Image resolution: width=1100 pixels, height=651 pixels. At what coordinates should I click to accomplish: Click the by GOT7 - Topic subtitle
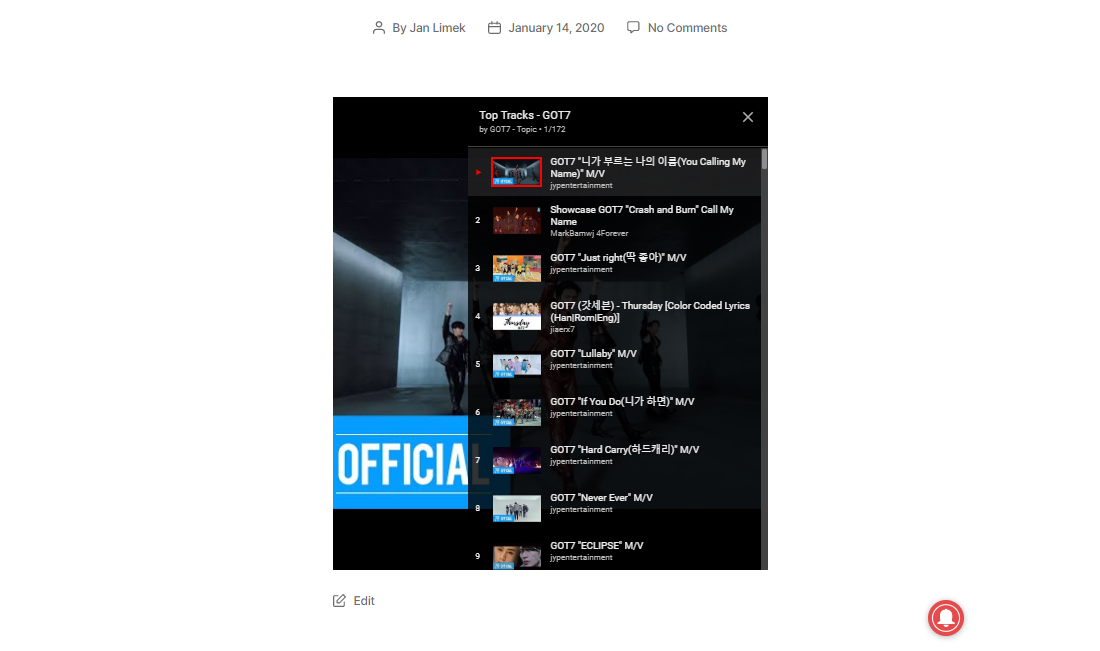pyautogui.click(x=522, y=129)
